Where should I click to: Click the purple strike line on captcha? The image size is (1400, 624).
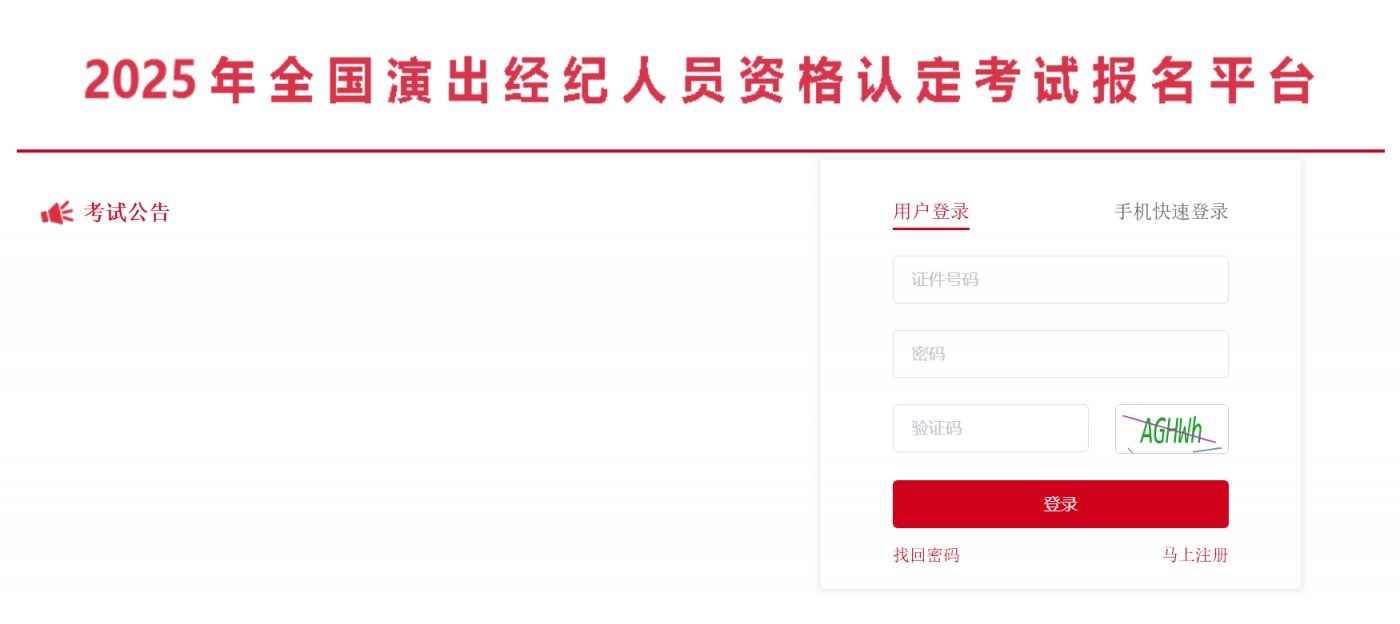pyautogui.click(x=1169, y=429)
